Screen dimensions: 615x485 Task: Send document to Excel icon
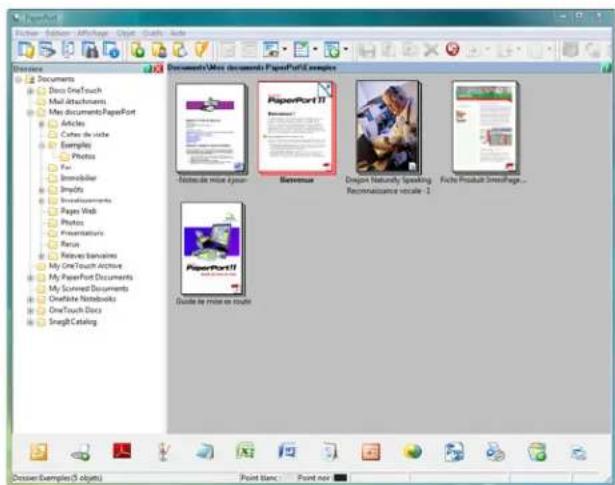point(246,452)
